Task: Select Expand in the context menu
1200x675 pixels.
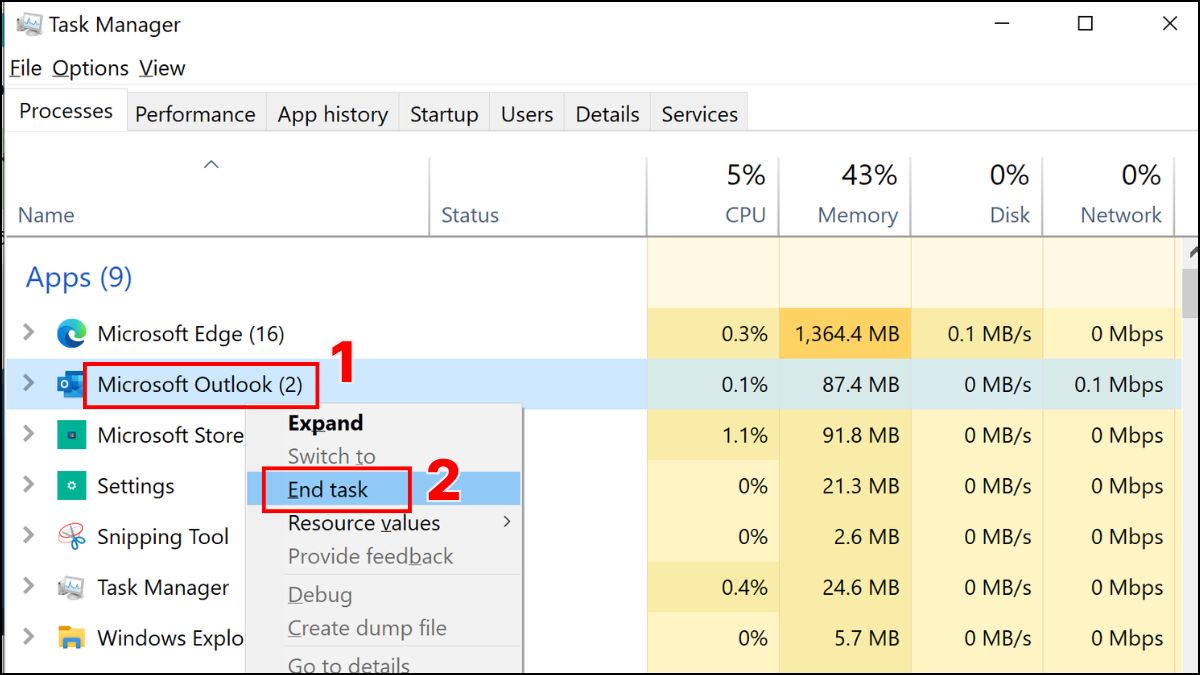Action: [325, 423]
